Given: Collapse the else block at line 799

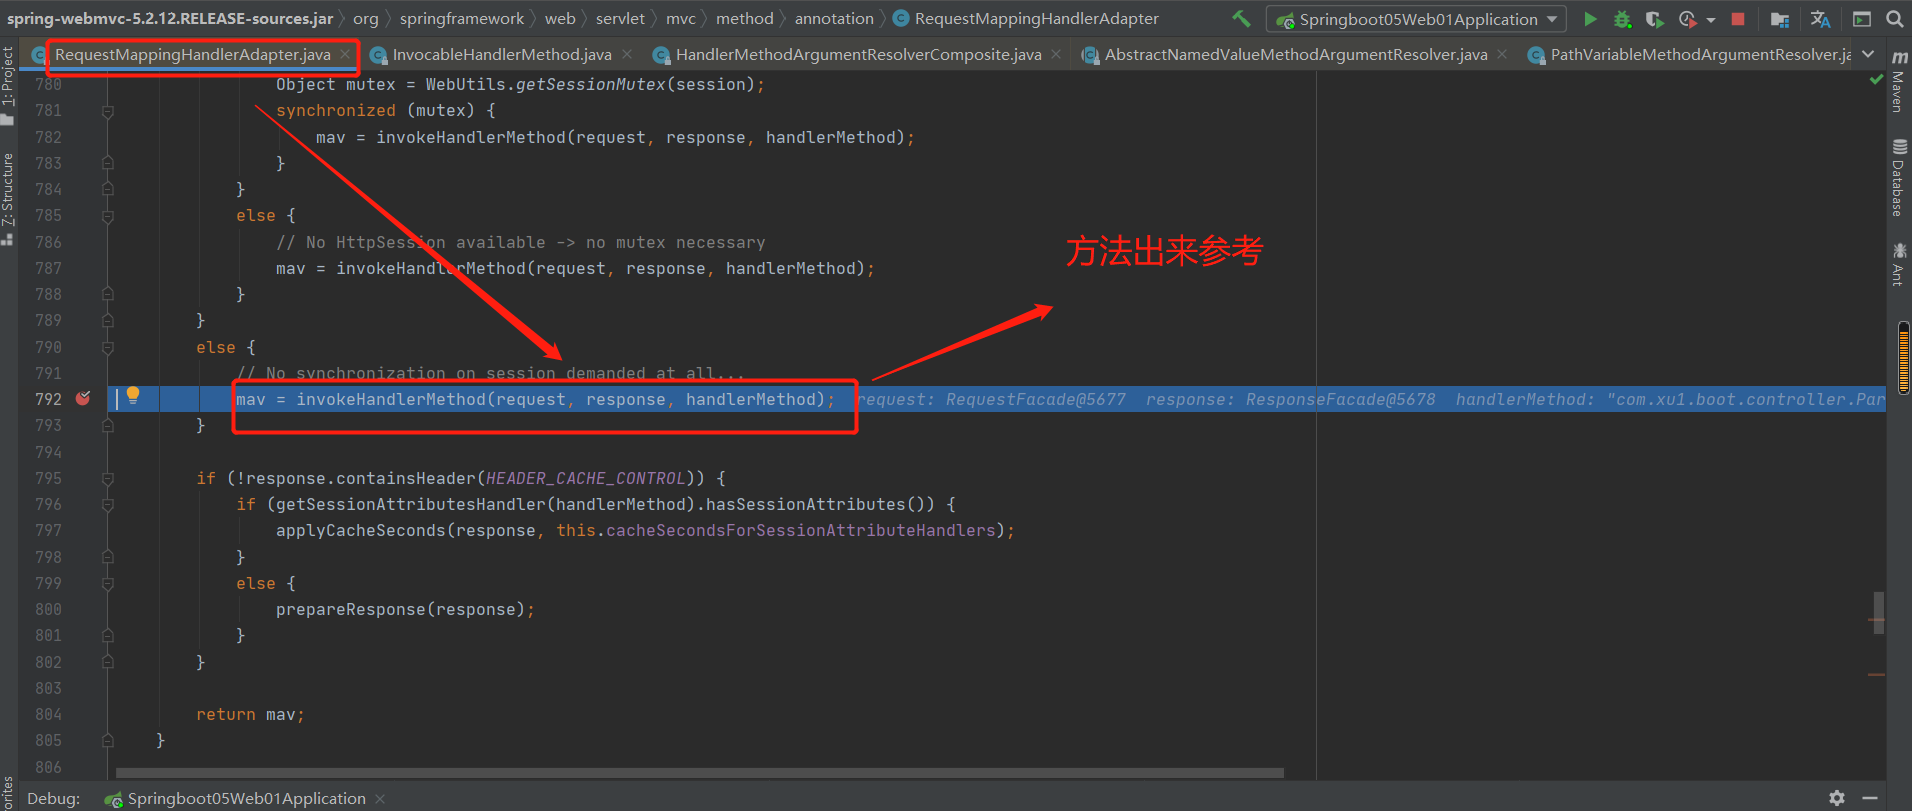Looking at the screenshot, I should (x=108, y=584).
